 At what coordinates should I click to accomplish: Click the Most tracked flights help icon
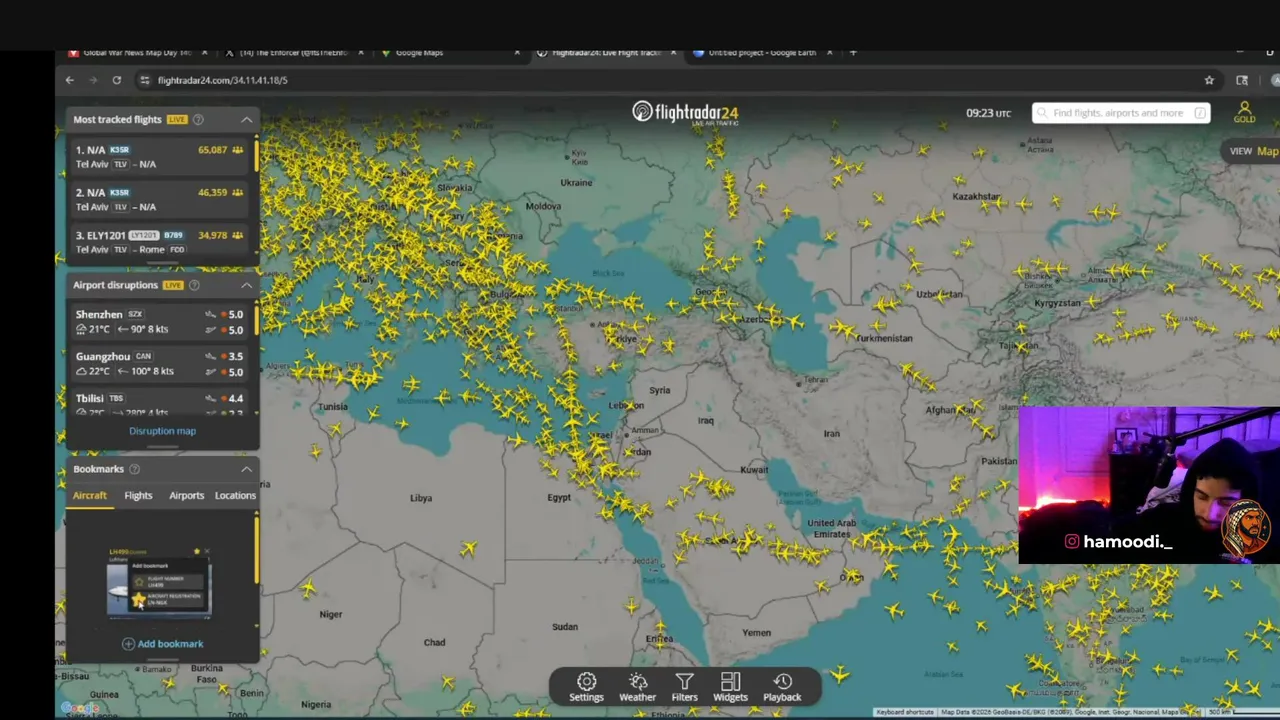(198, 119)
